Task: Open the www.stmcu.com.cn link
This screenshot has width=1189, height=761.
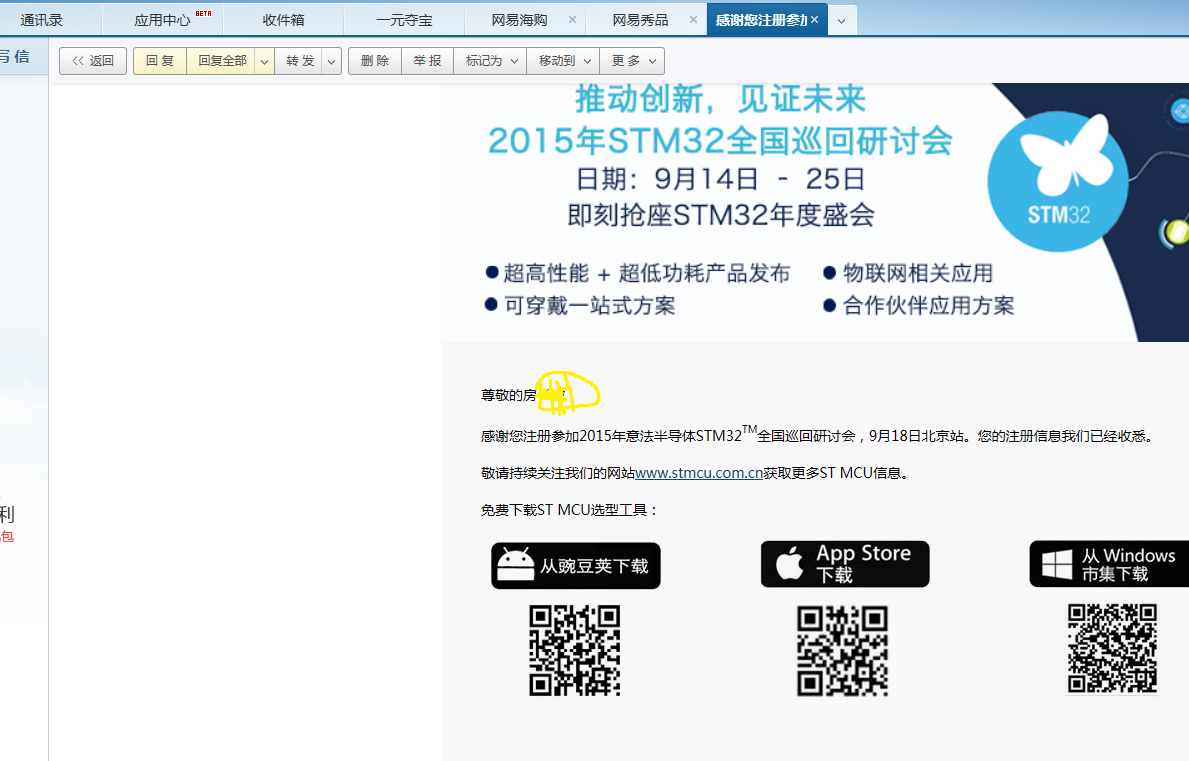Action: 698,473
